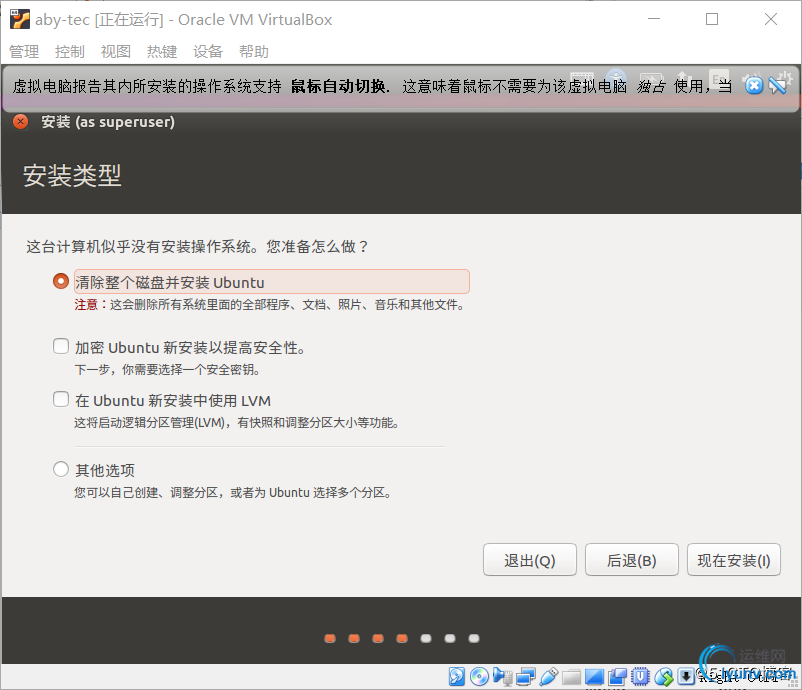Click the 注意 warning text line
The image size is (802, 690).
pos(270,305)
